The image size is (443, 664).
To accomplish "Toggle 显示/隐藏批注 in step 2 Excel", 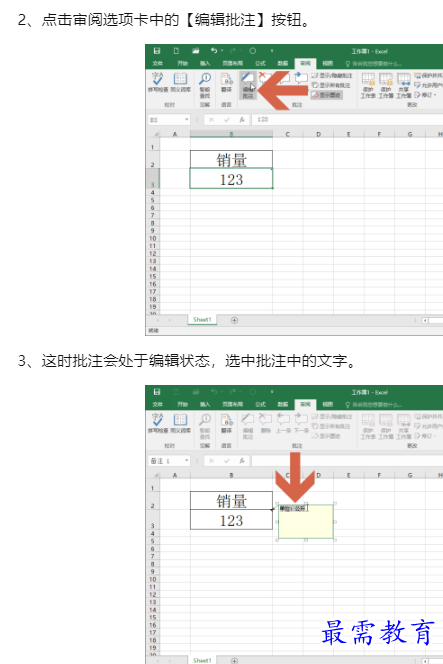I will tap(332, 75).
